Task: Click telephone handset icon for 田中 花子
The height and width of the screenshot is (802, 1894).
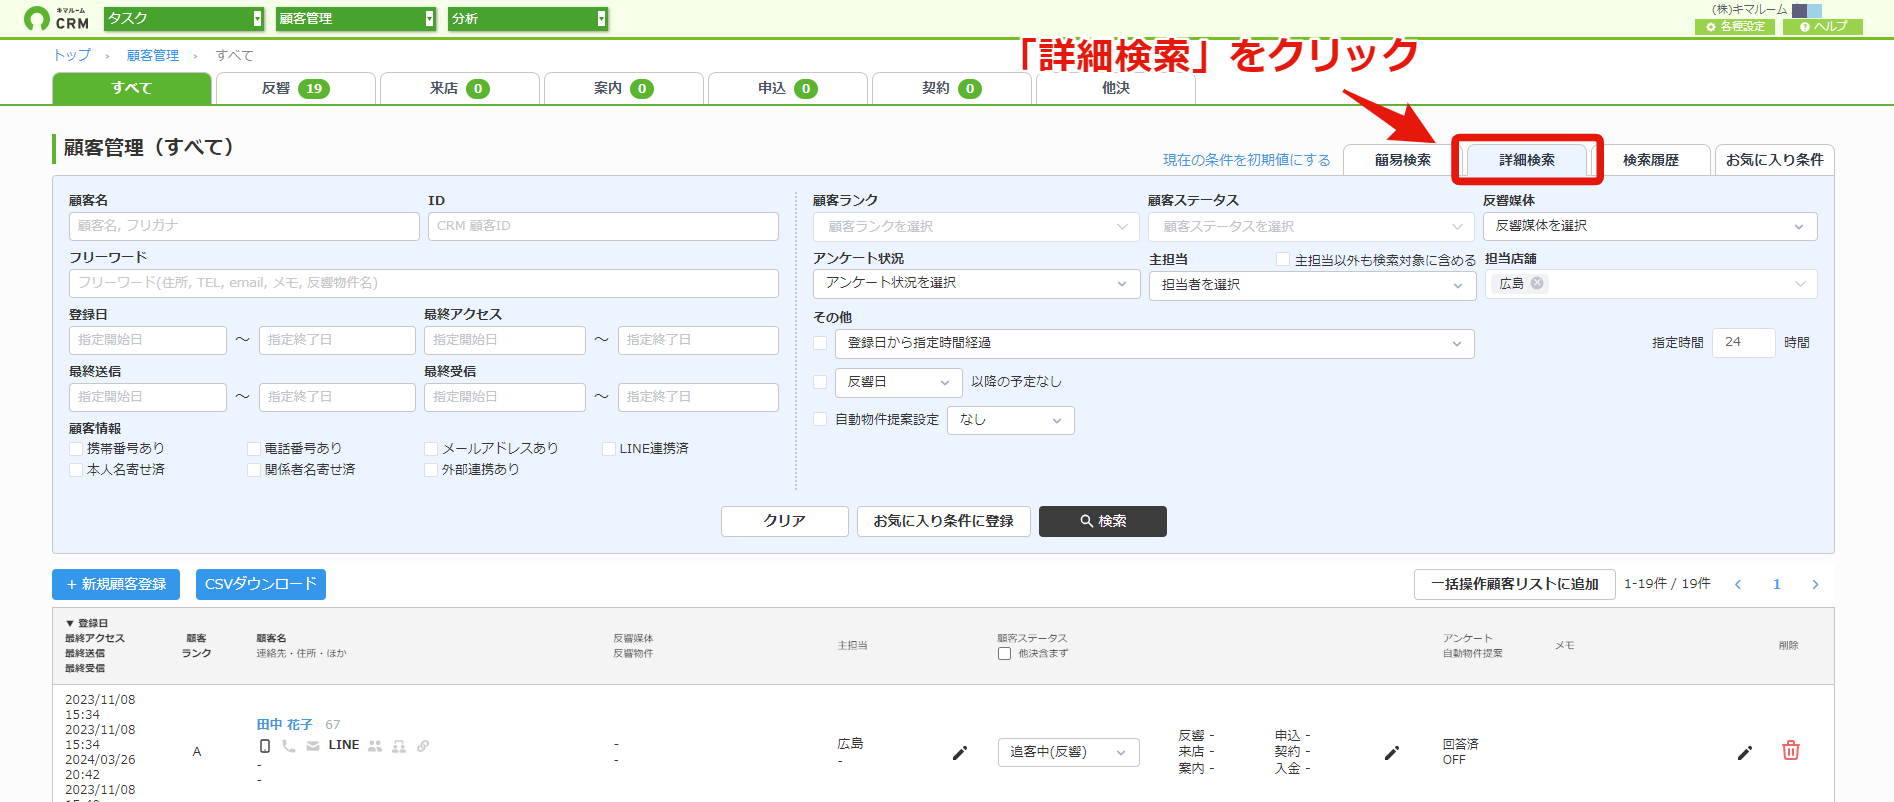Action: point(289,746)
